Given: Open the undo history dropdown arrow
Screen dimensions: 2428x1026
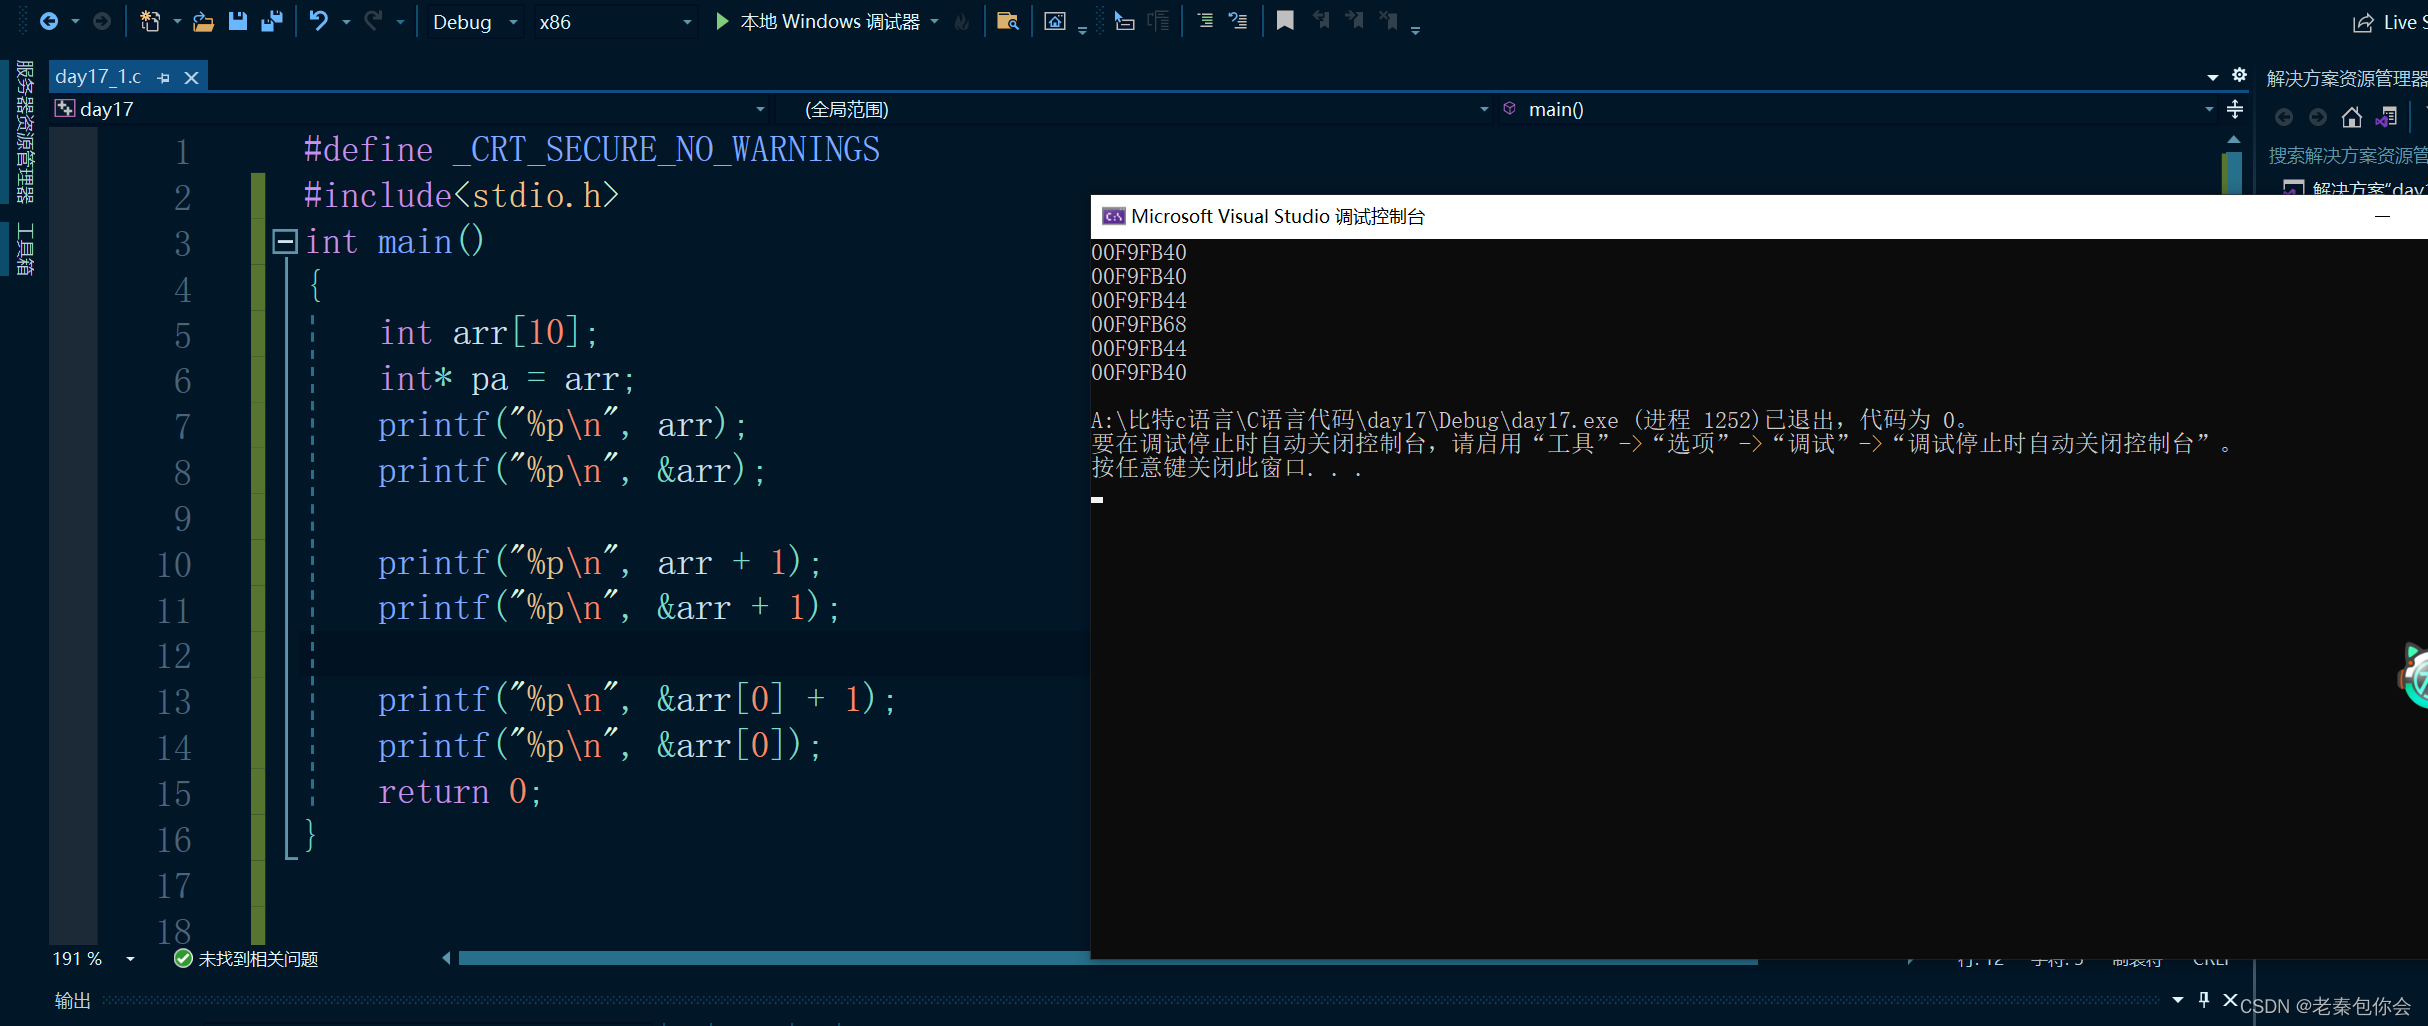Looking at the screenshot, I should click(x=346, y=21).
